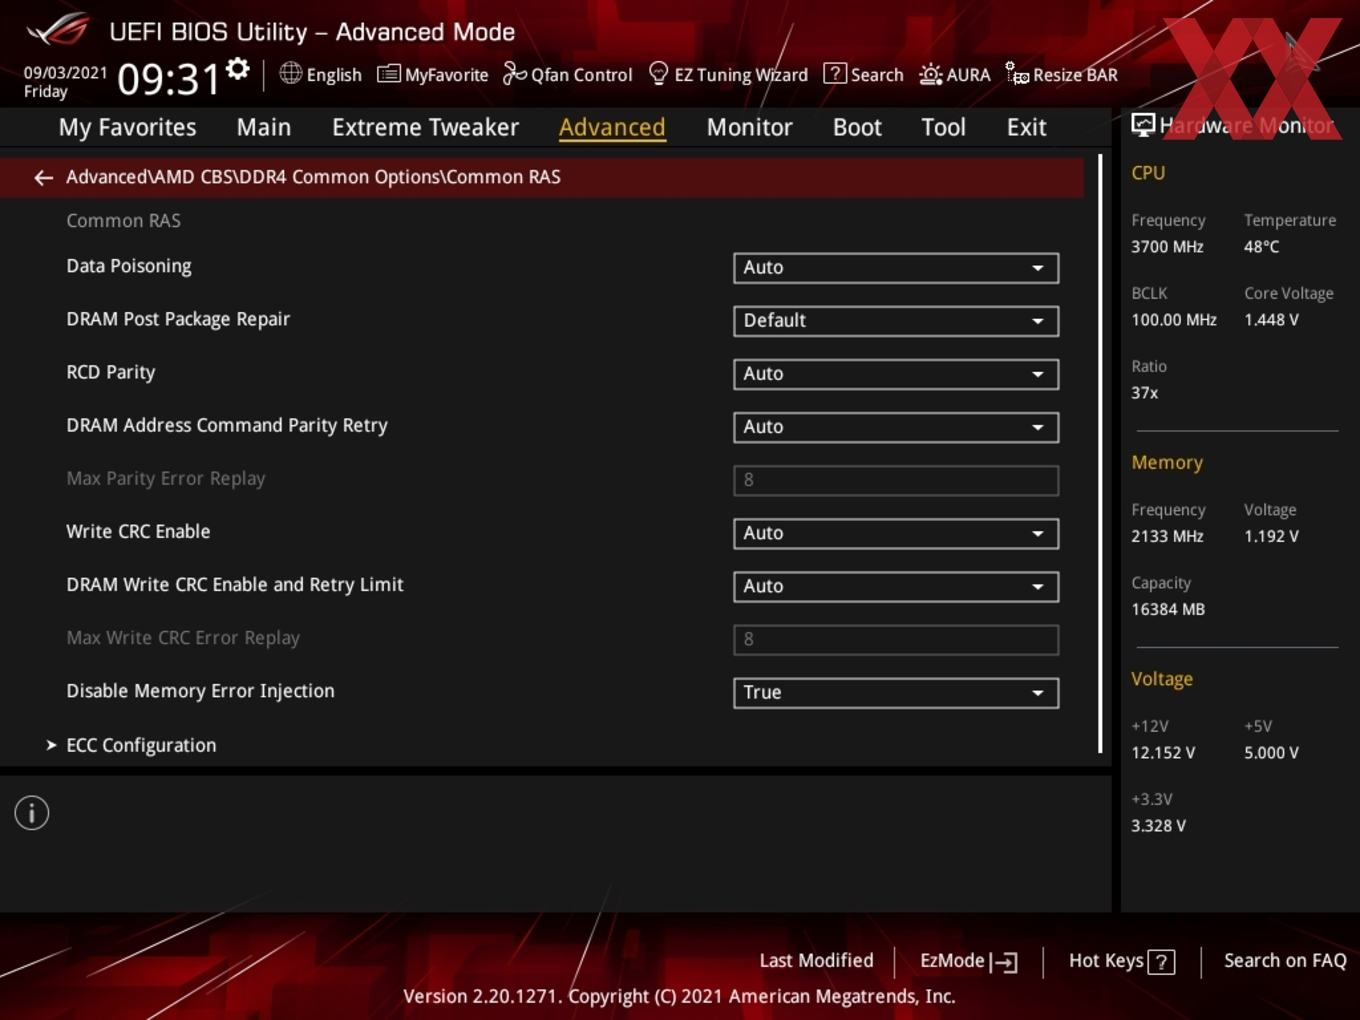This screenshot has width=1360, height=1020.
Task: Click the back arrow in the breadcrumb bar
Action: (x=43, y=178)
